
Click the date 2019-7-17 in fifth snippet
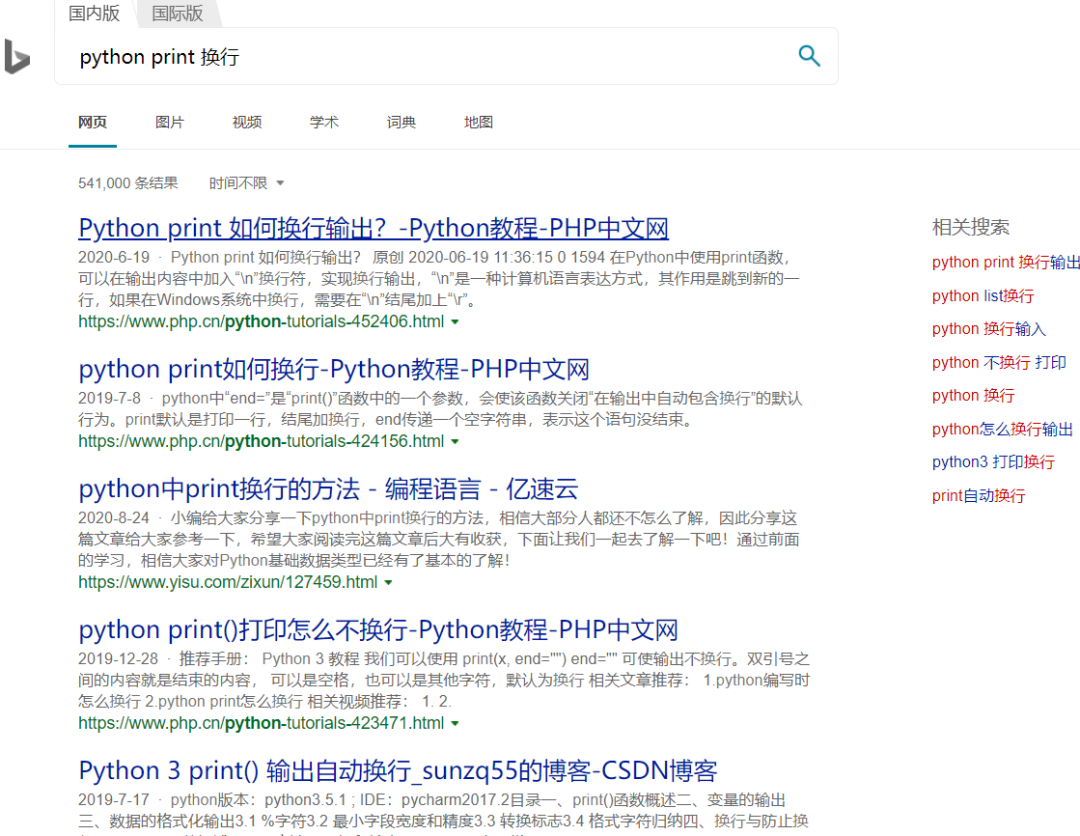pyautogui.click(x=114, y=800)
